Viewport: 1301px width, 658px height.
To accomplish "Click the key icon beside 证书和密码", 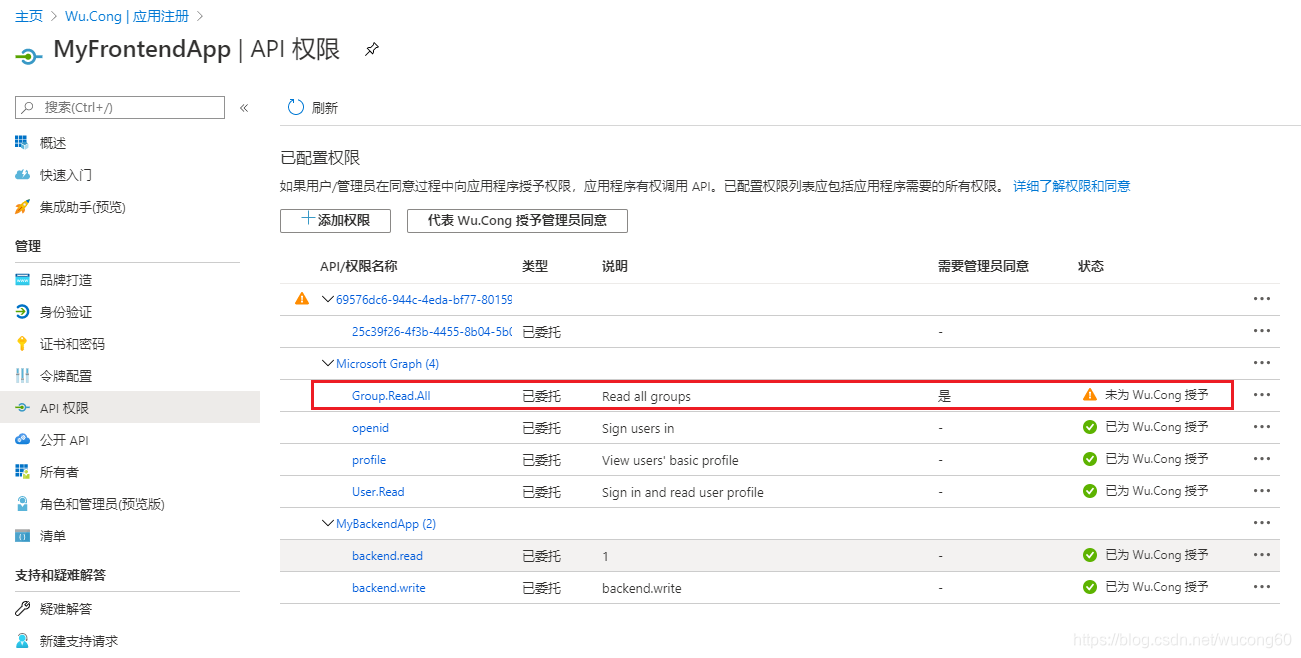I will (22, 344).
